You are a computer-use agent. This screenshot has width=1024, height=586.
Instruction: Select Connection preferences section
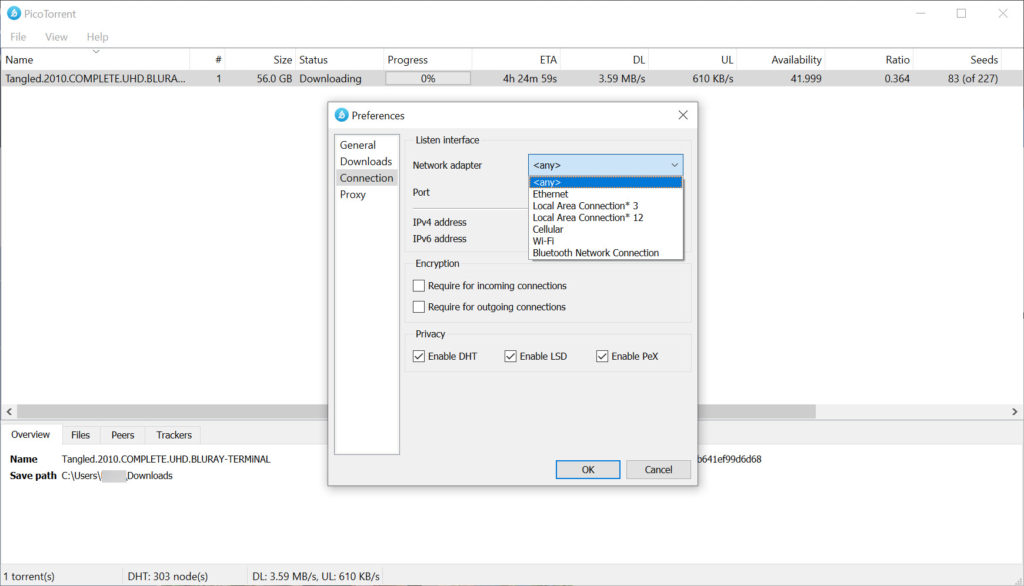click(x=366, y=178)
